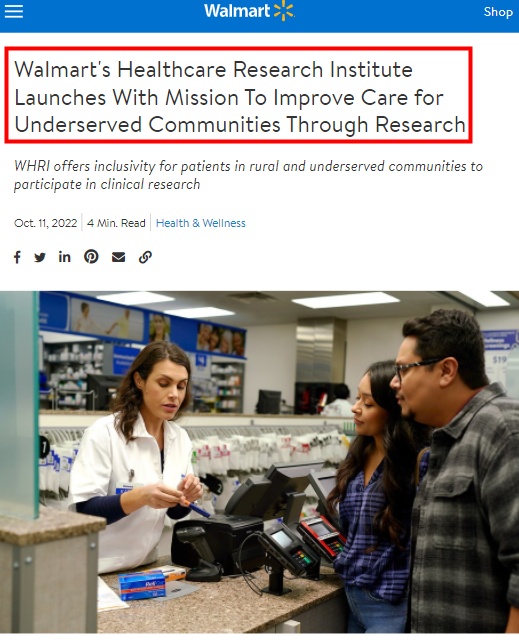The image size is (519, 642).
Task: Click the article headline about Healthcare Research Institute
Action: tap(239, 97)
